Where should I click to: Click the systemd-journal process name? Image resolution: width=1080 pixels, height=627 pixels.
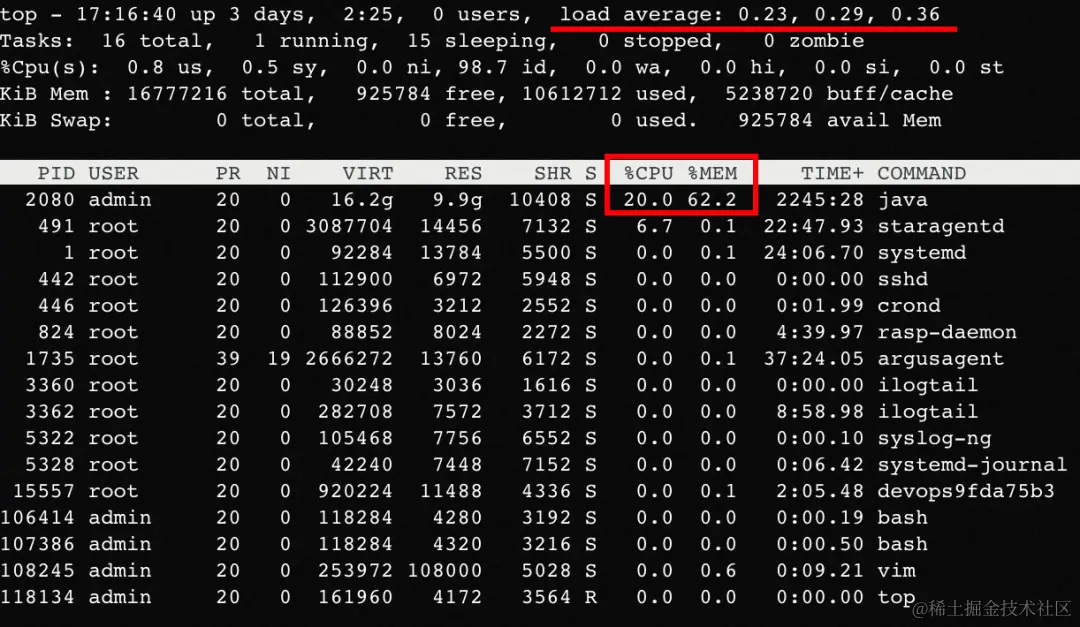coord(973,464)
